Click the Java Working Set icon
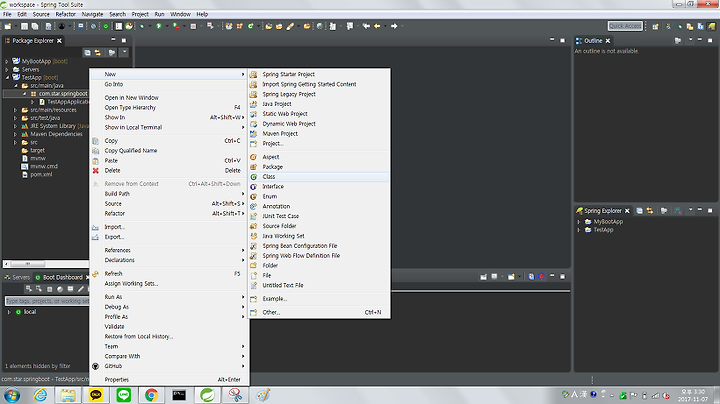 [253, 236]
